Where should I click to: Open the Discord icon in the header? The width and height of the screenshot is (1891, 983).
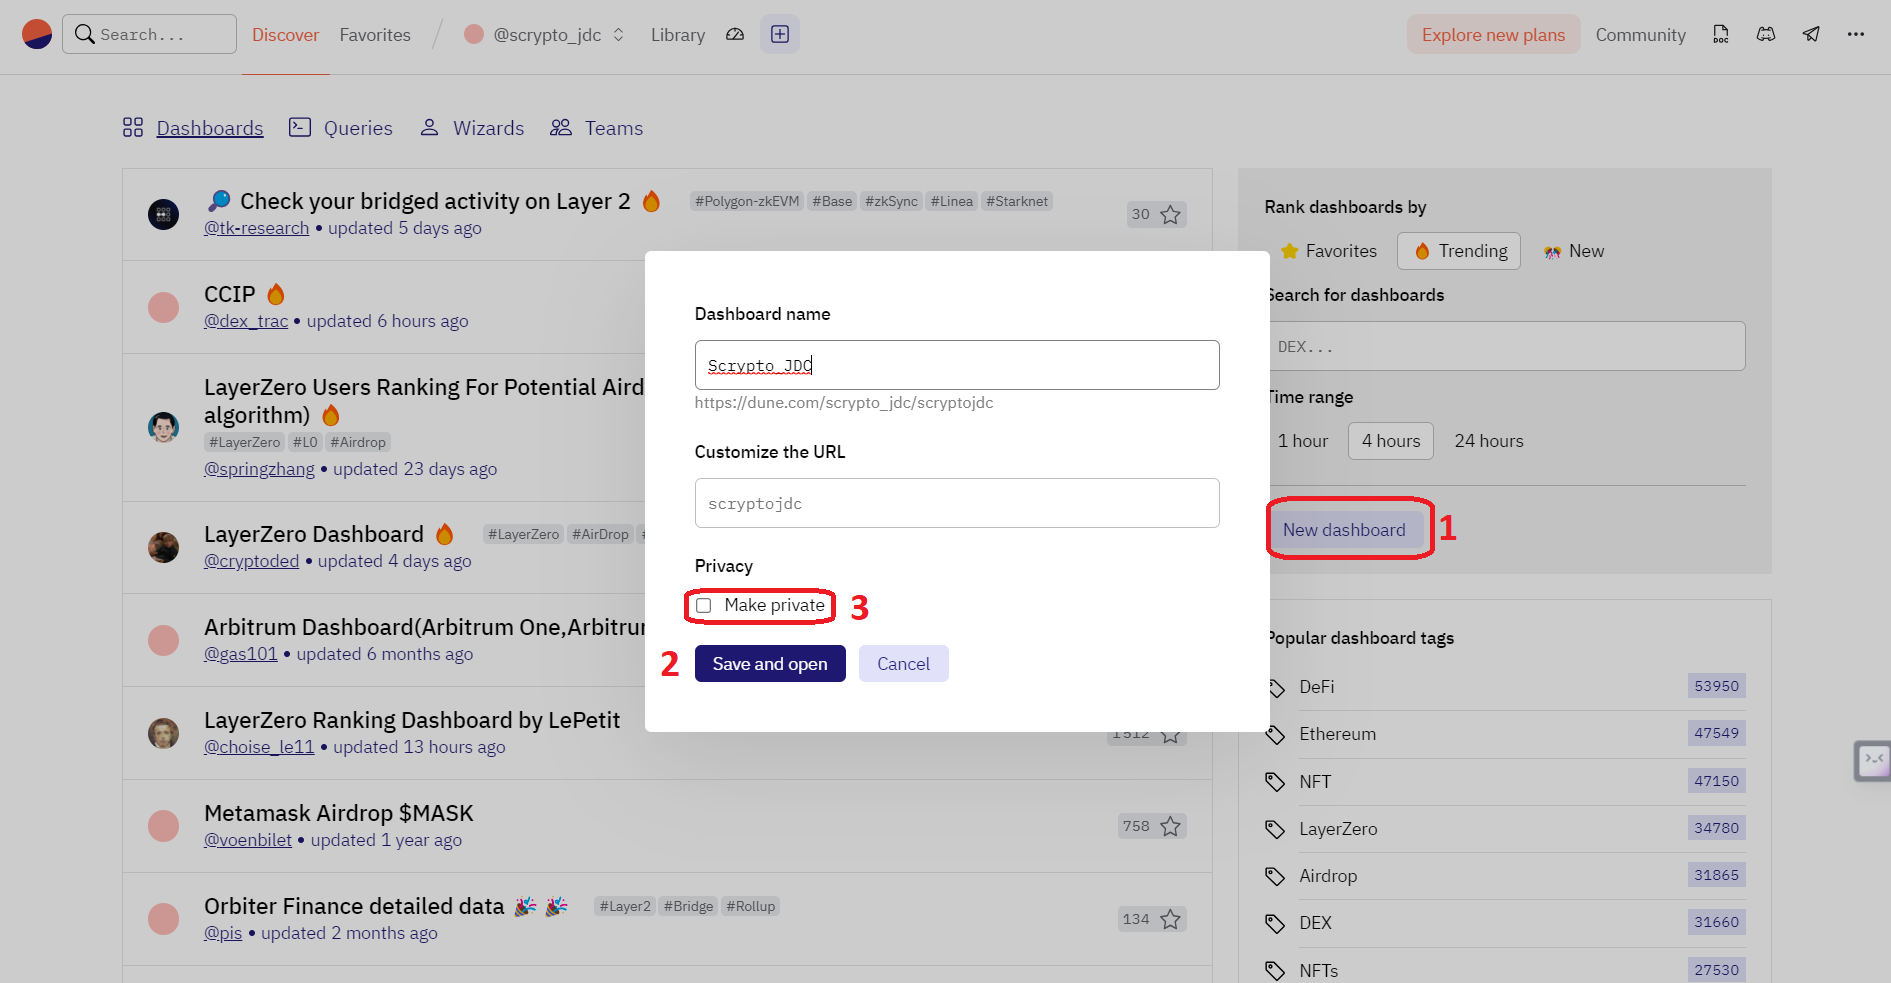pos(1766,34)
